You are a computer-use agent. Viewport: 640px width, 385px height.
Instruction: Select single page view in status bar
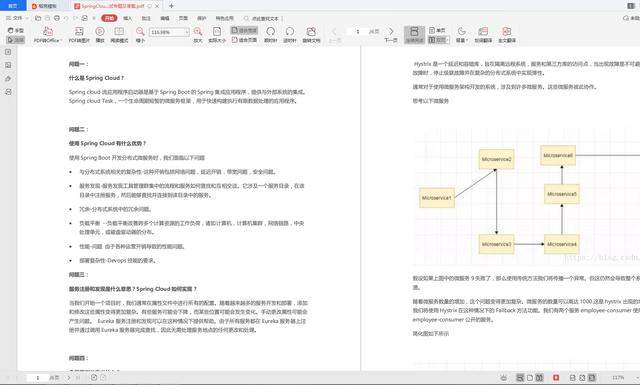(530, 378)
